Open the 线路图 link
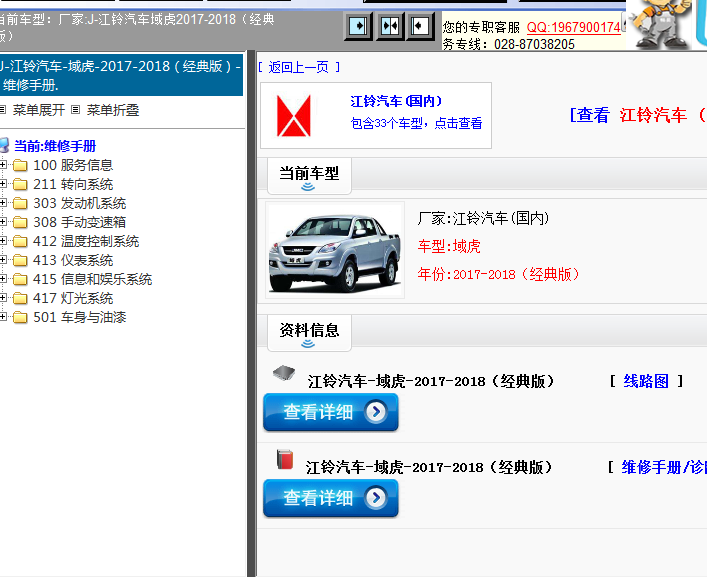 (646, 381)
